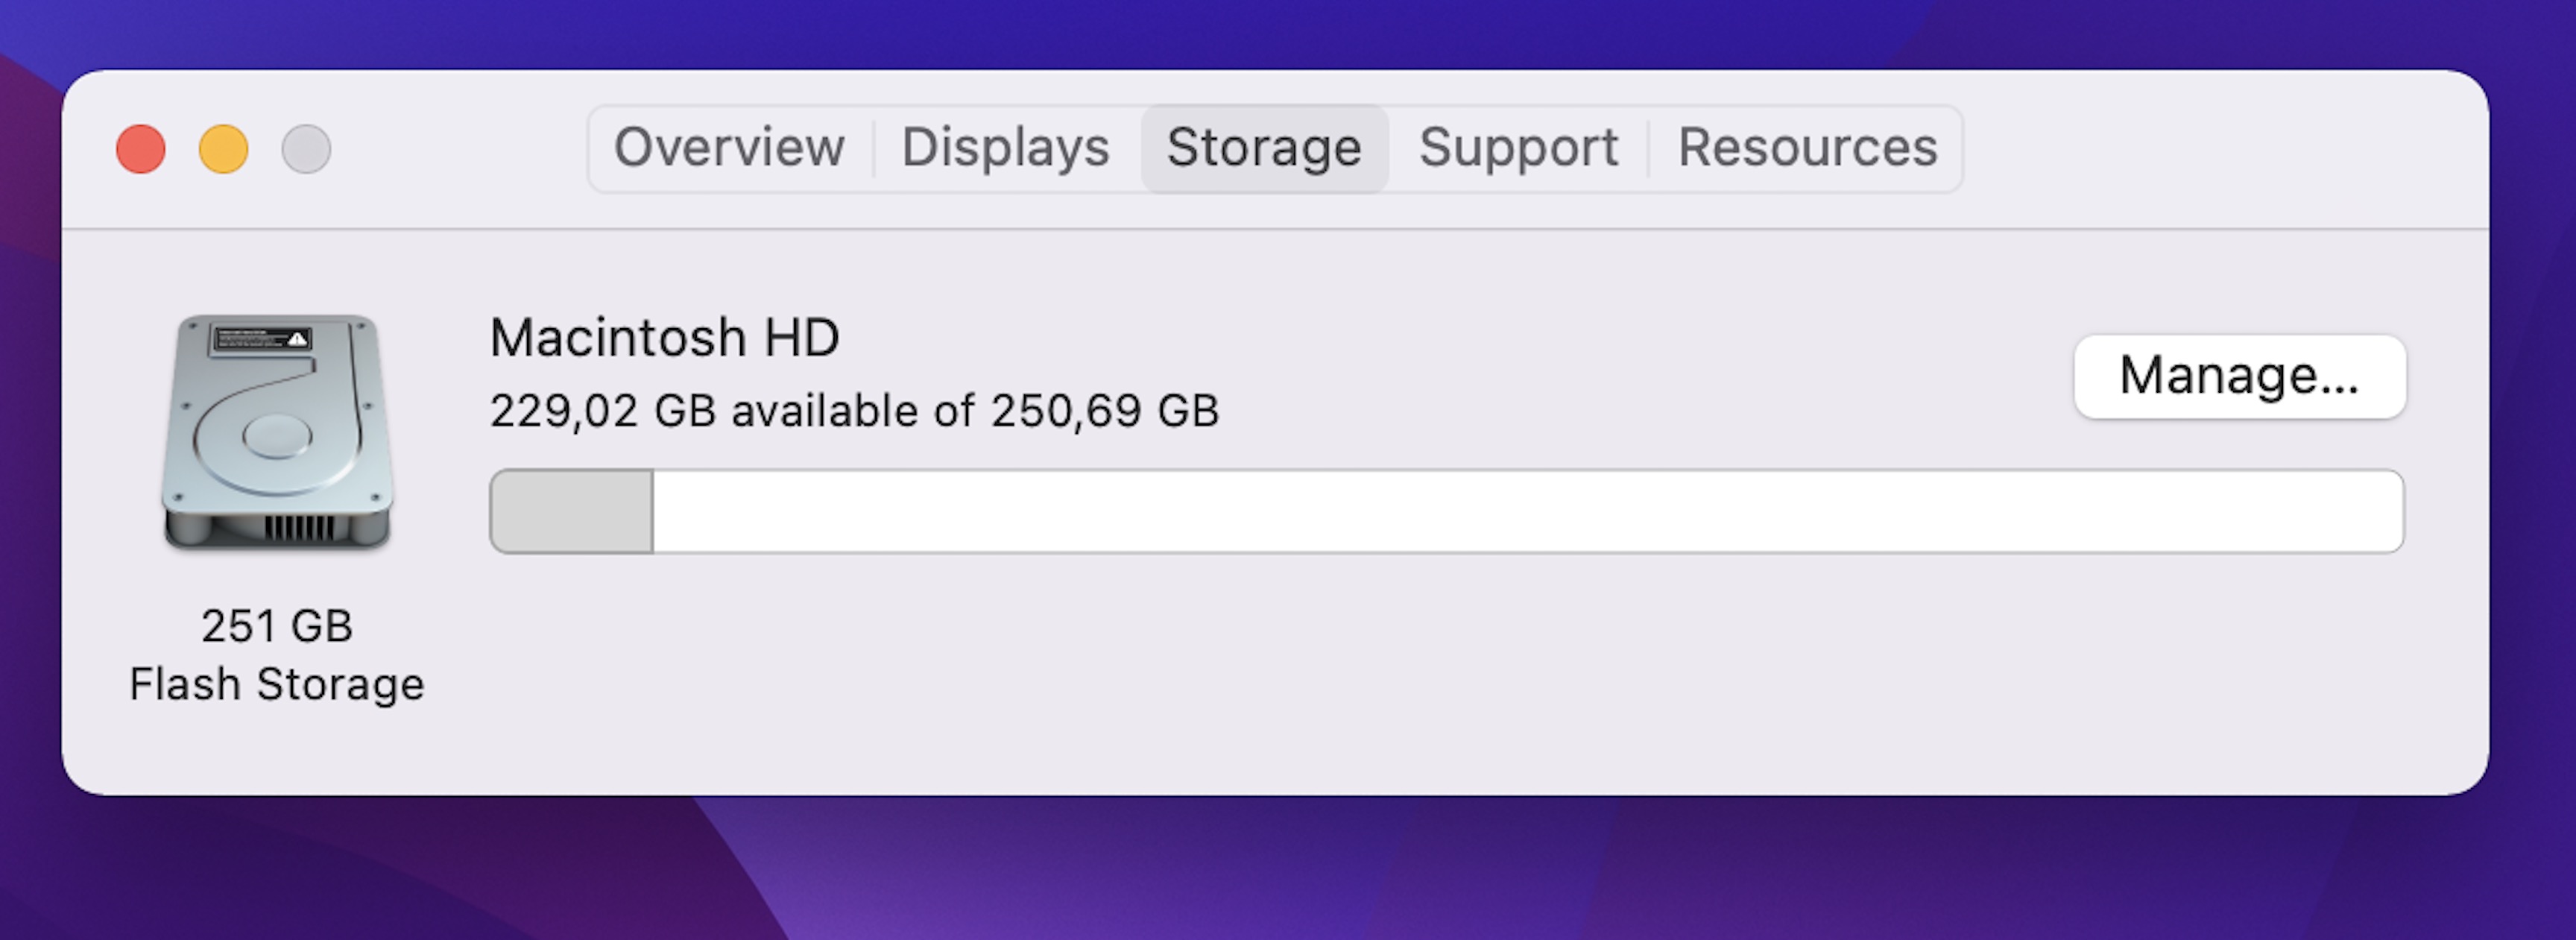The width and height of the screenshot is (2576, 940).
Task: Click the Macintosh HD volume name
Action: [x=664, y=337]
